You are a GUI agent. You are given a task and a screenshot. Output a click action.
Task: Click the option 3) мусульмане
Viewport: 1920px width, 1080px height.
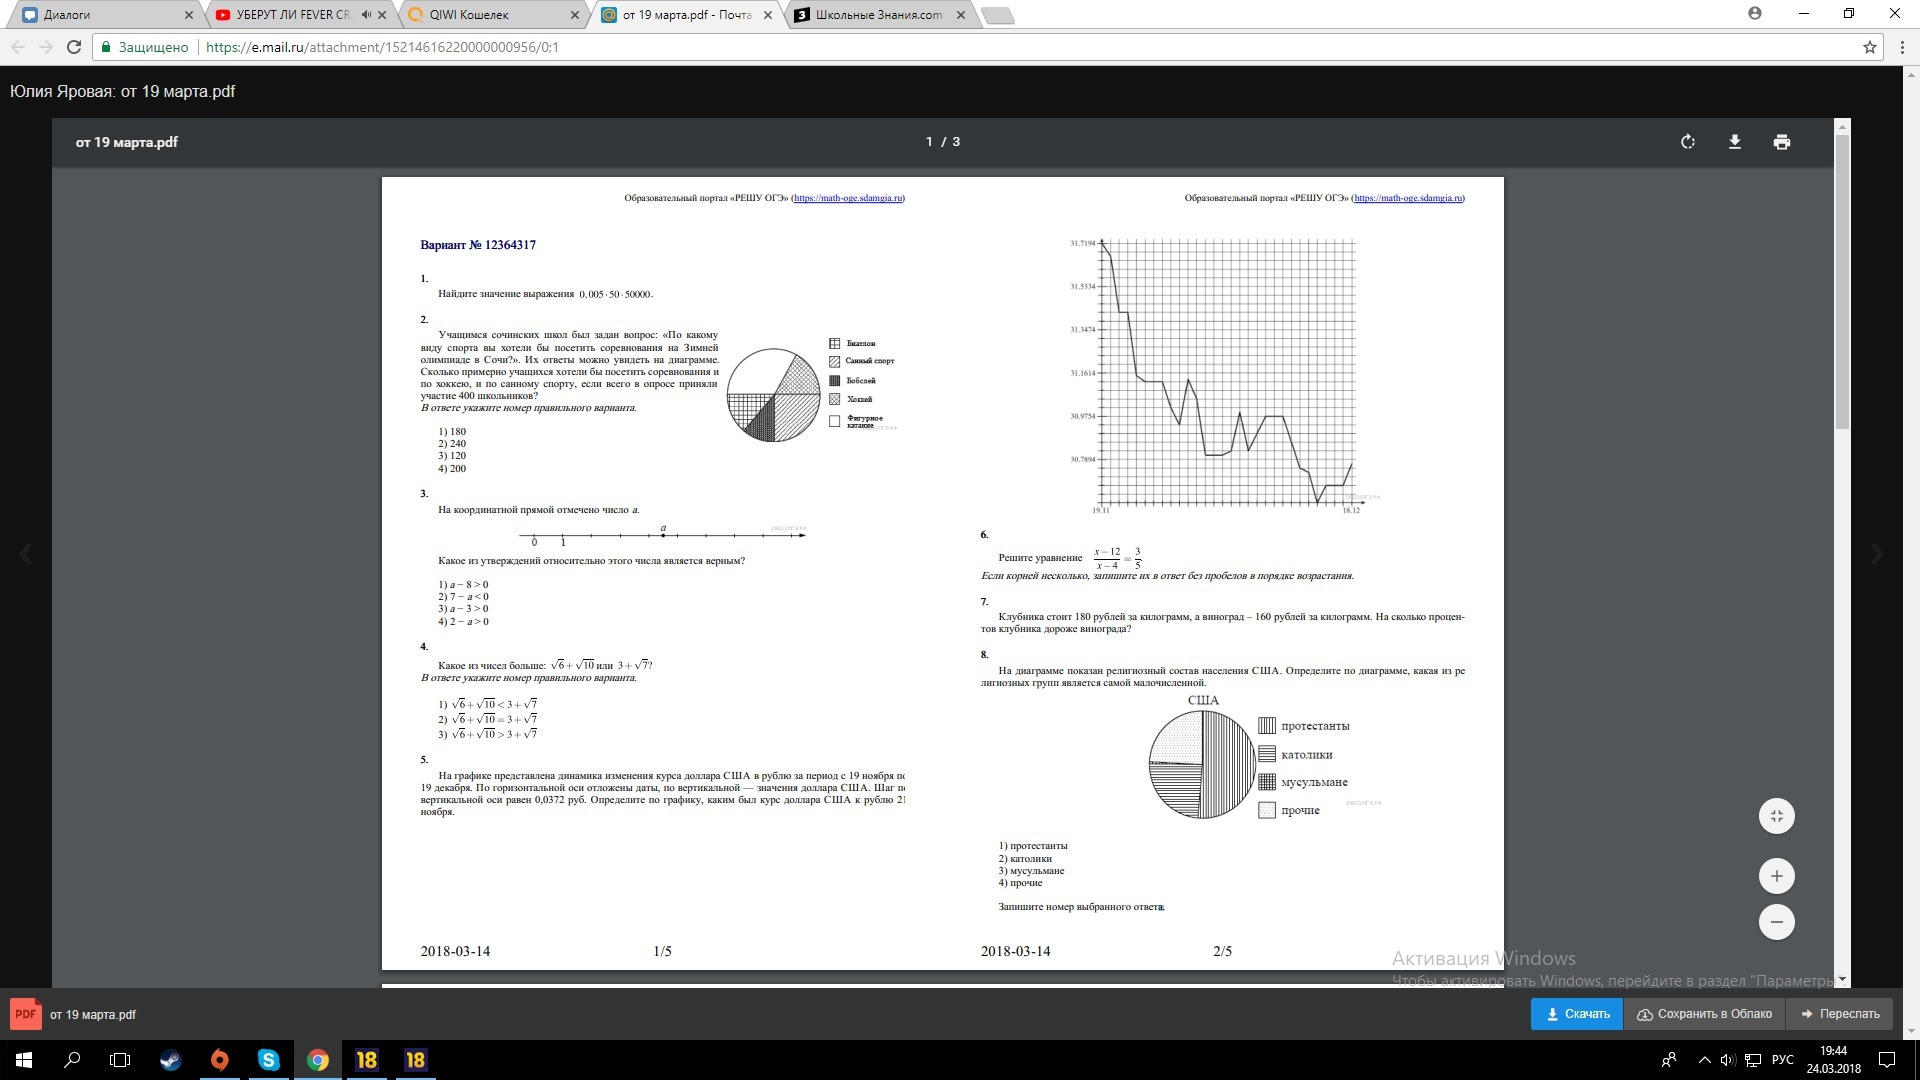pyautogui.click(x=1031, y=871)
